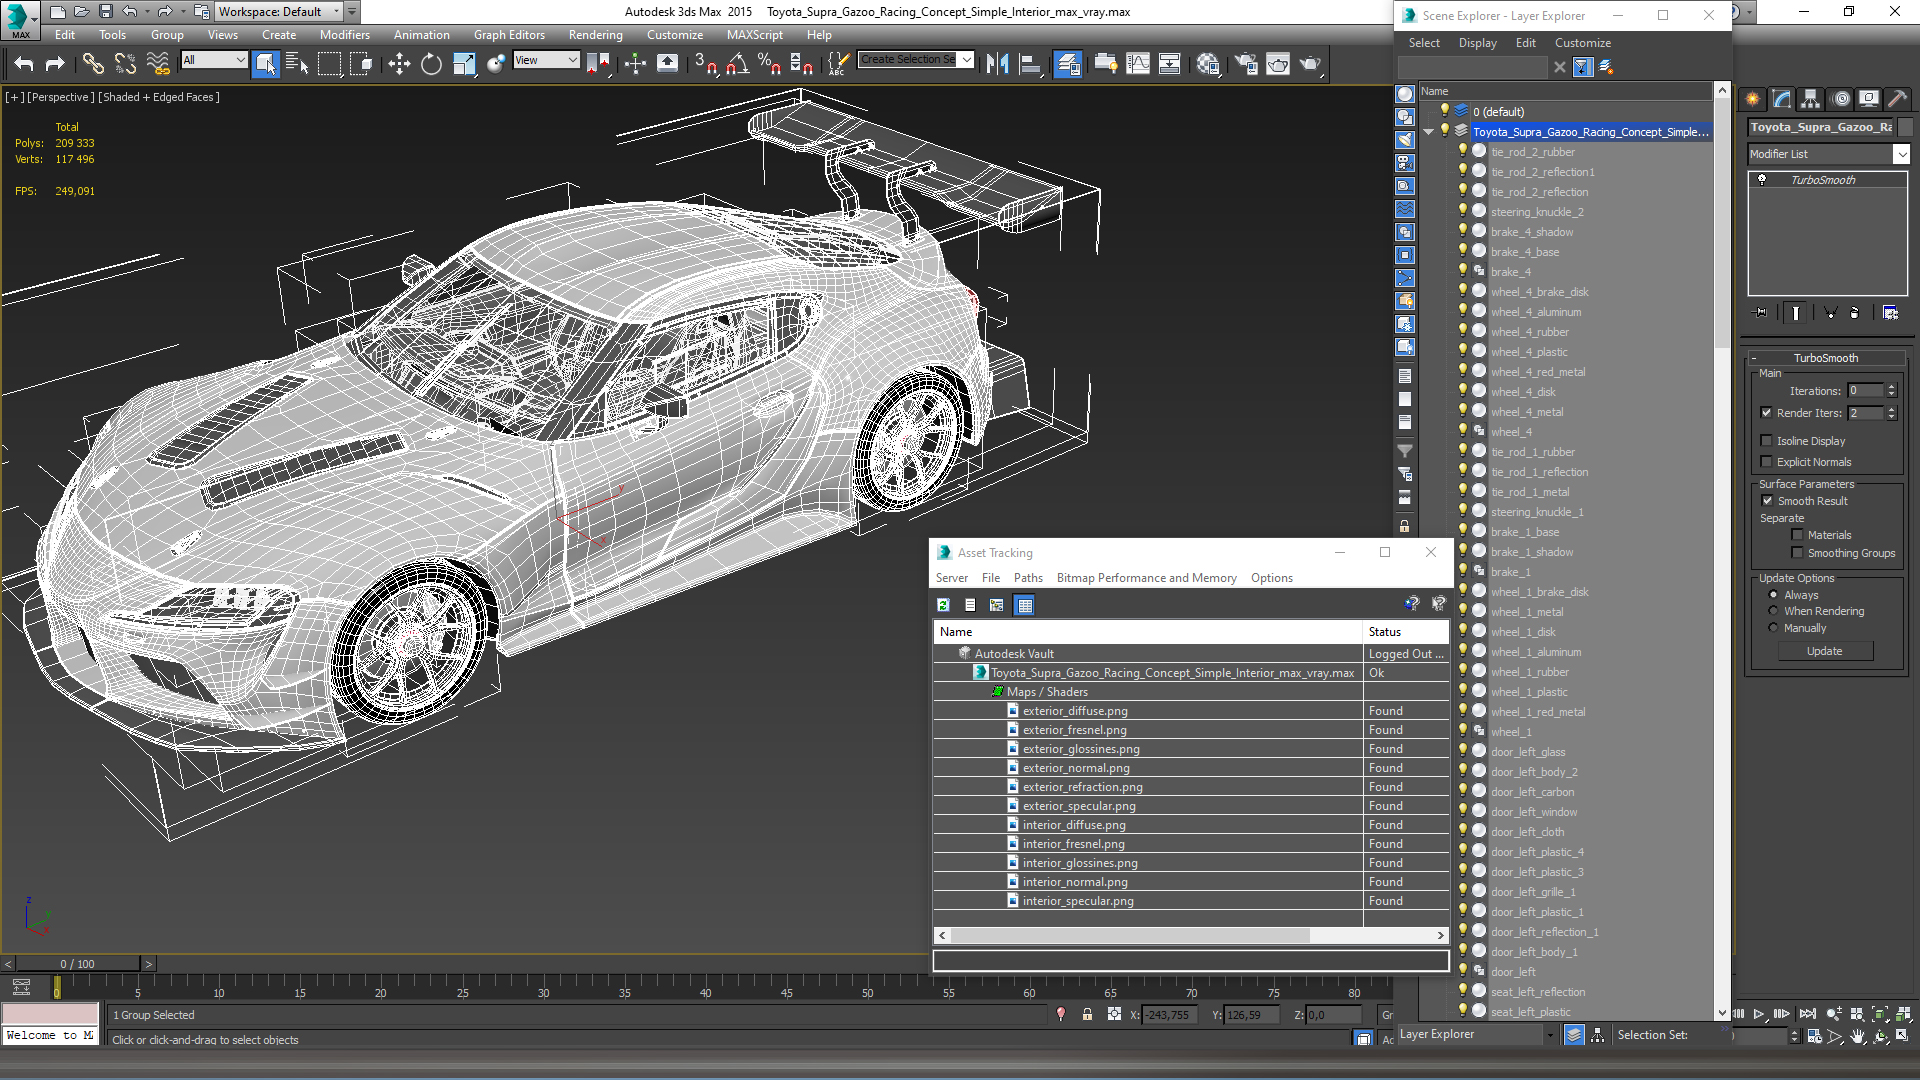This screenshot has height=1080, width=1920.
Task: Activate the Select and Uniform Scale tool
Action: coord(464,65)
